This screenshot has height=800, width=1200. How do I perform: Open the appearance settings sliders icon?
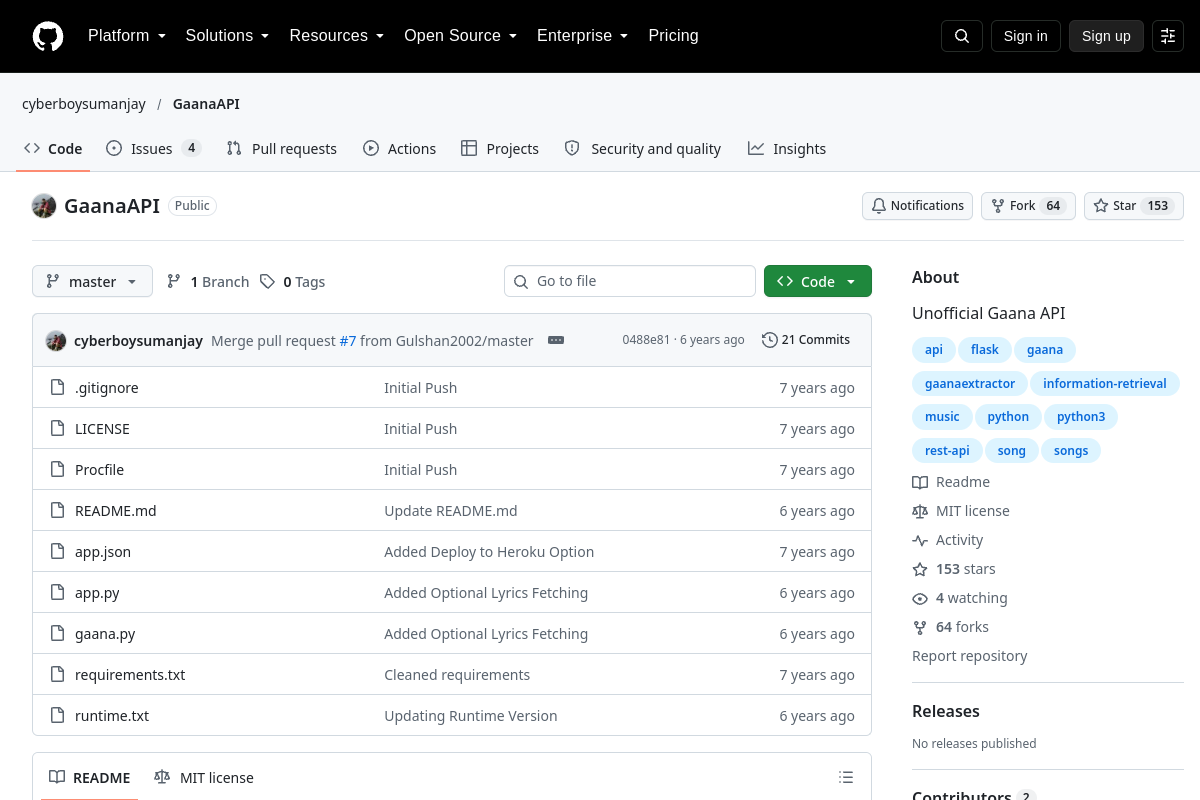(1168, 36)
